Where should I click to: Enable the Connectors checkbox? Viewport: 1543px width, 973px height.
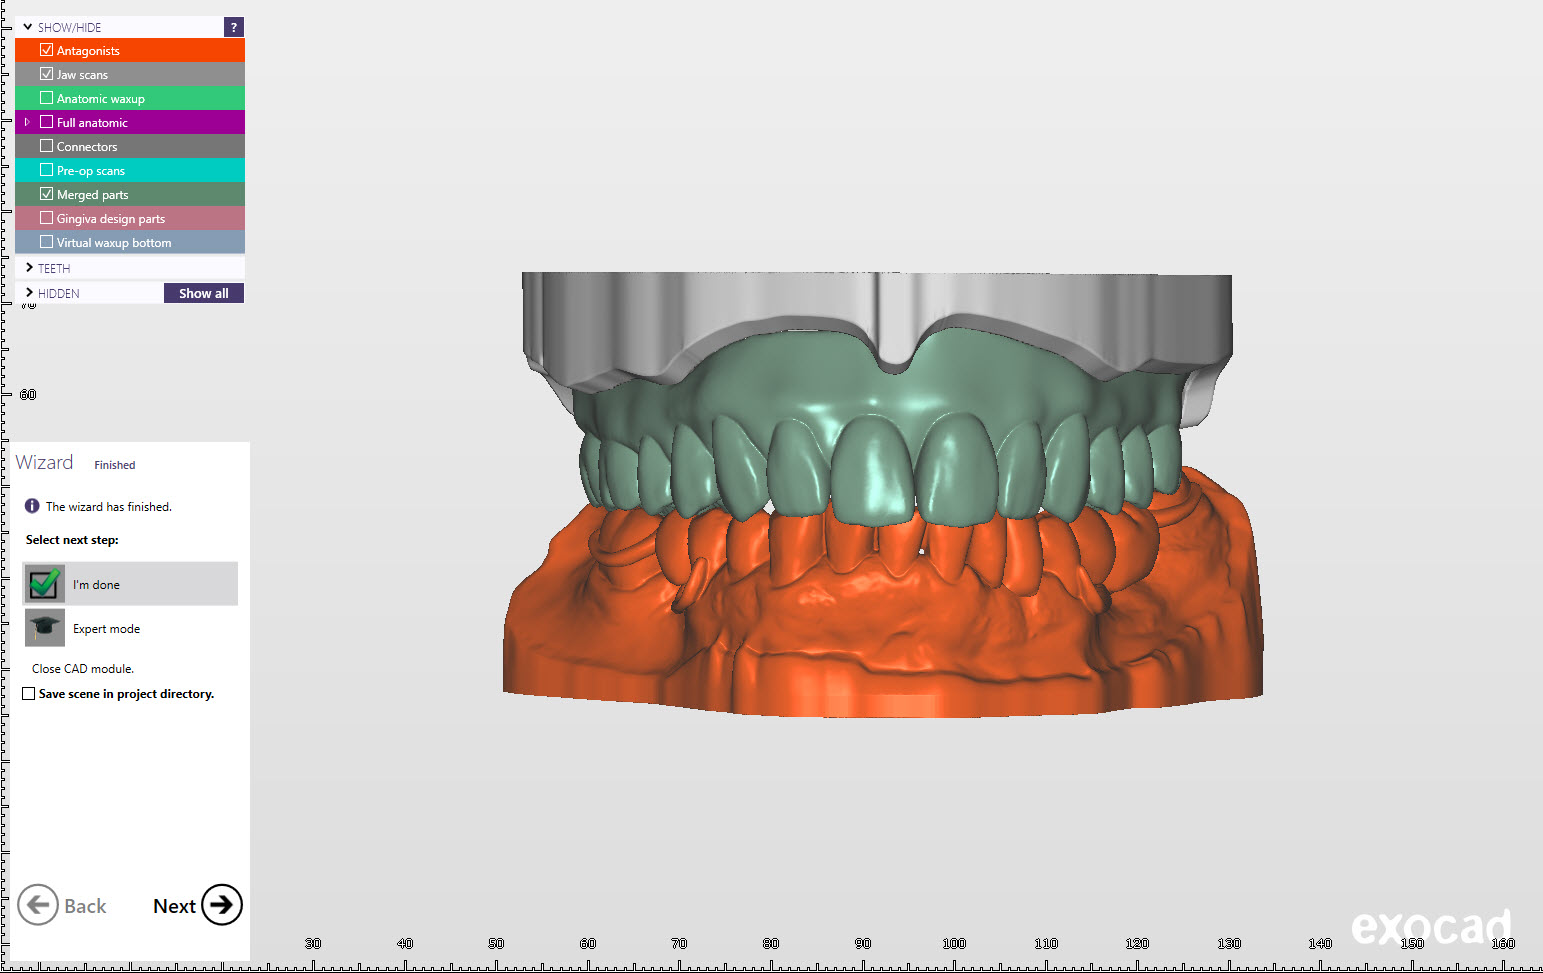(46, 146)
